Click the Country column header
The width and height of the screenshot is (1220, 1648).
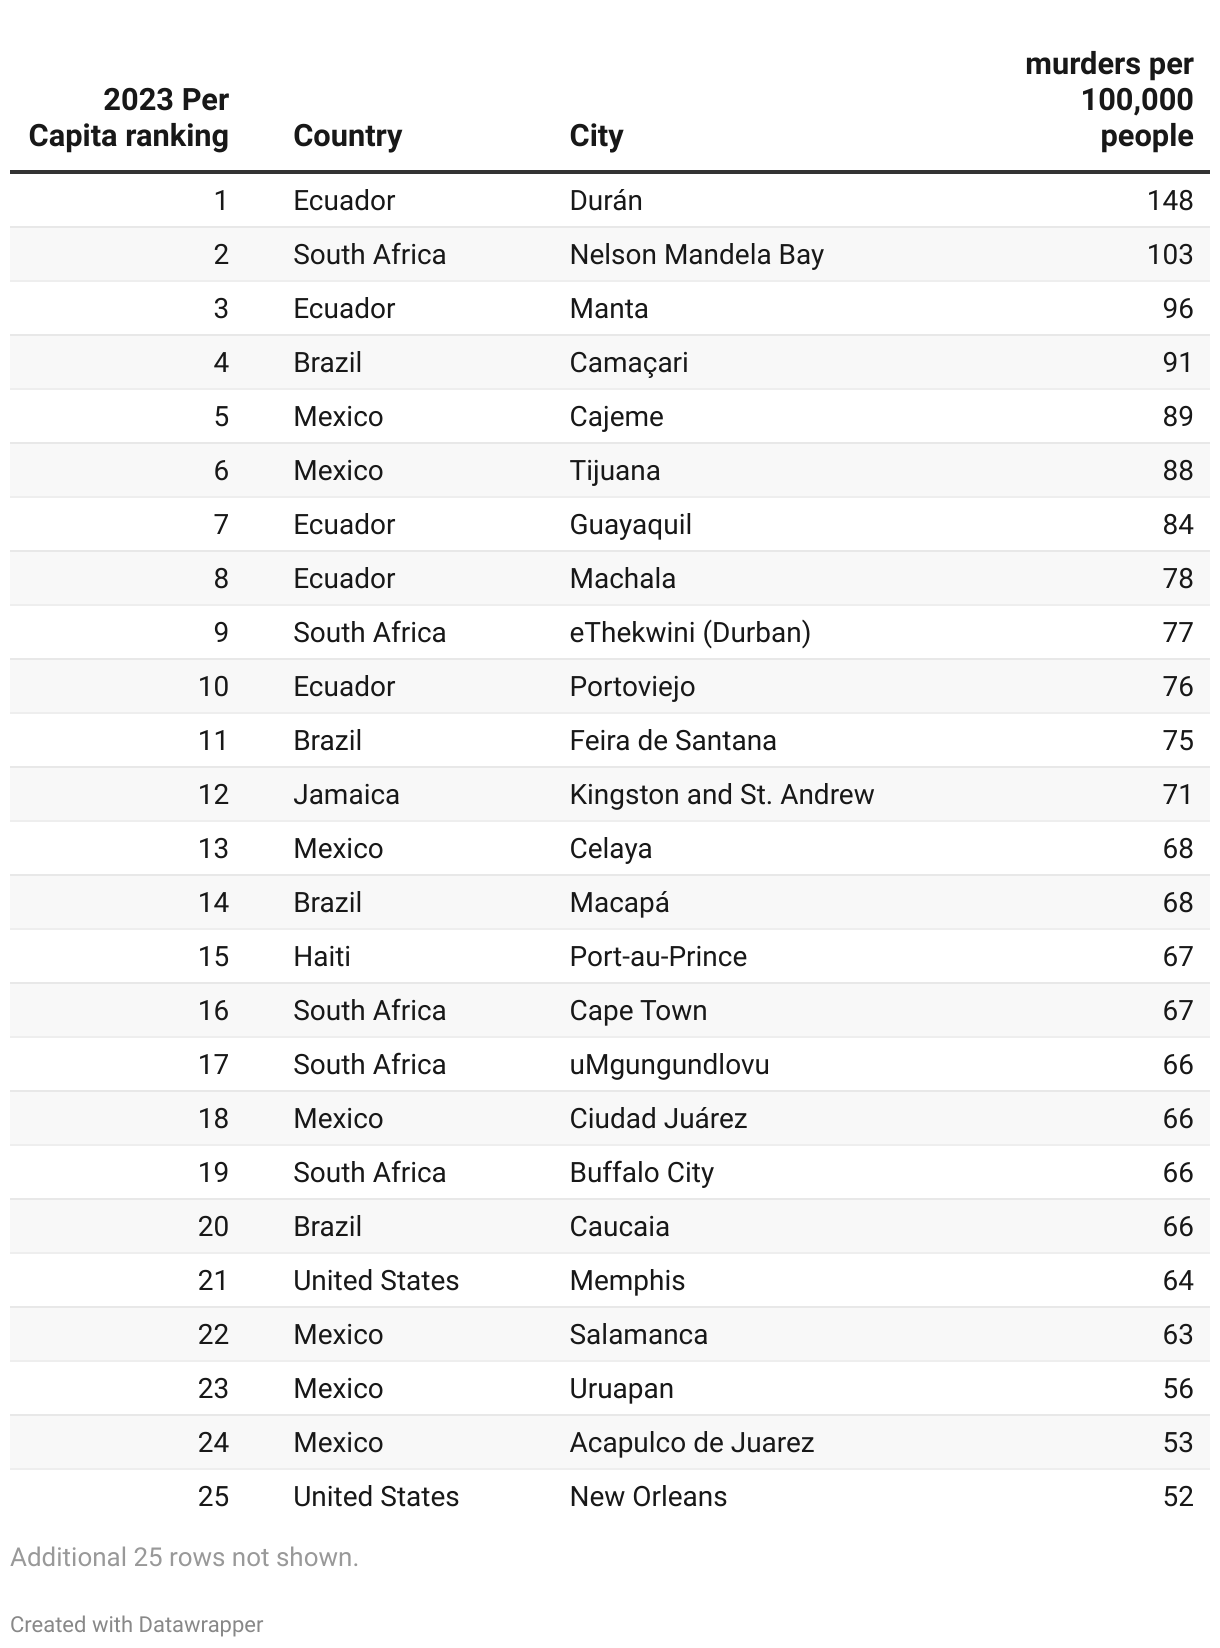tap(347, 136)
